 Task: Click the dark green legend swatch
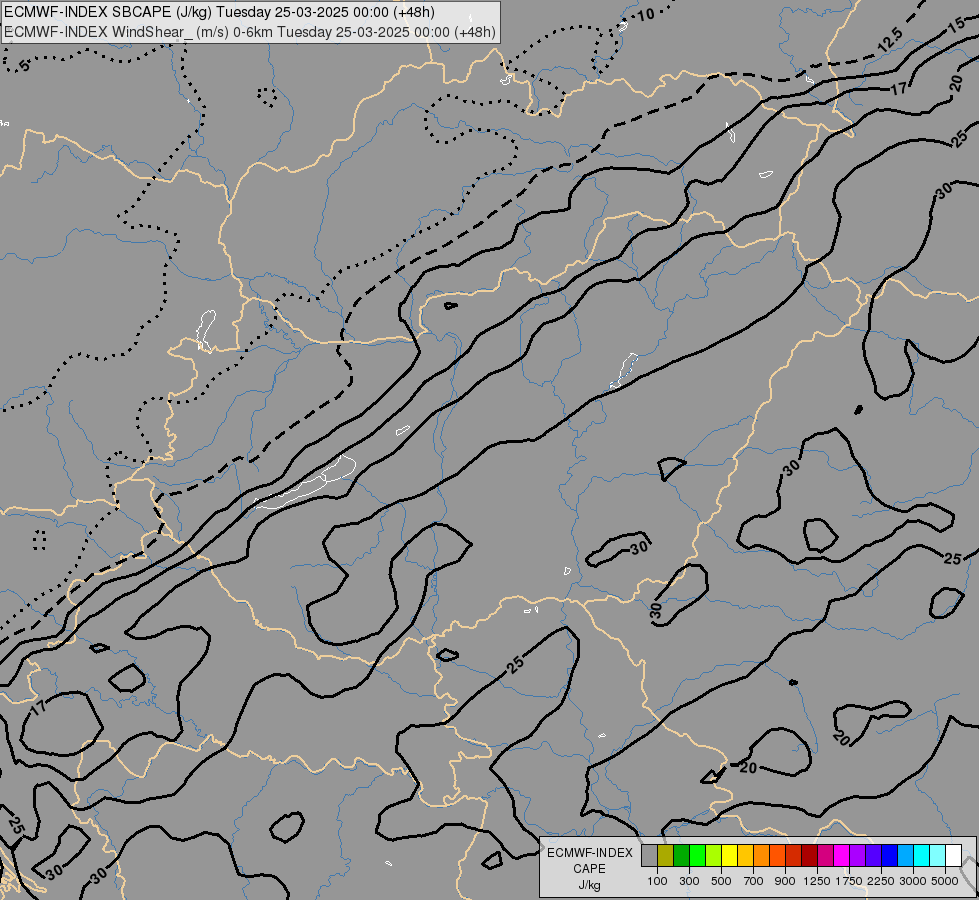(x=682, y=856)
